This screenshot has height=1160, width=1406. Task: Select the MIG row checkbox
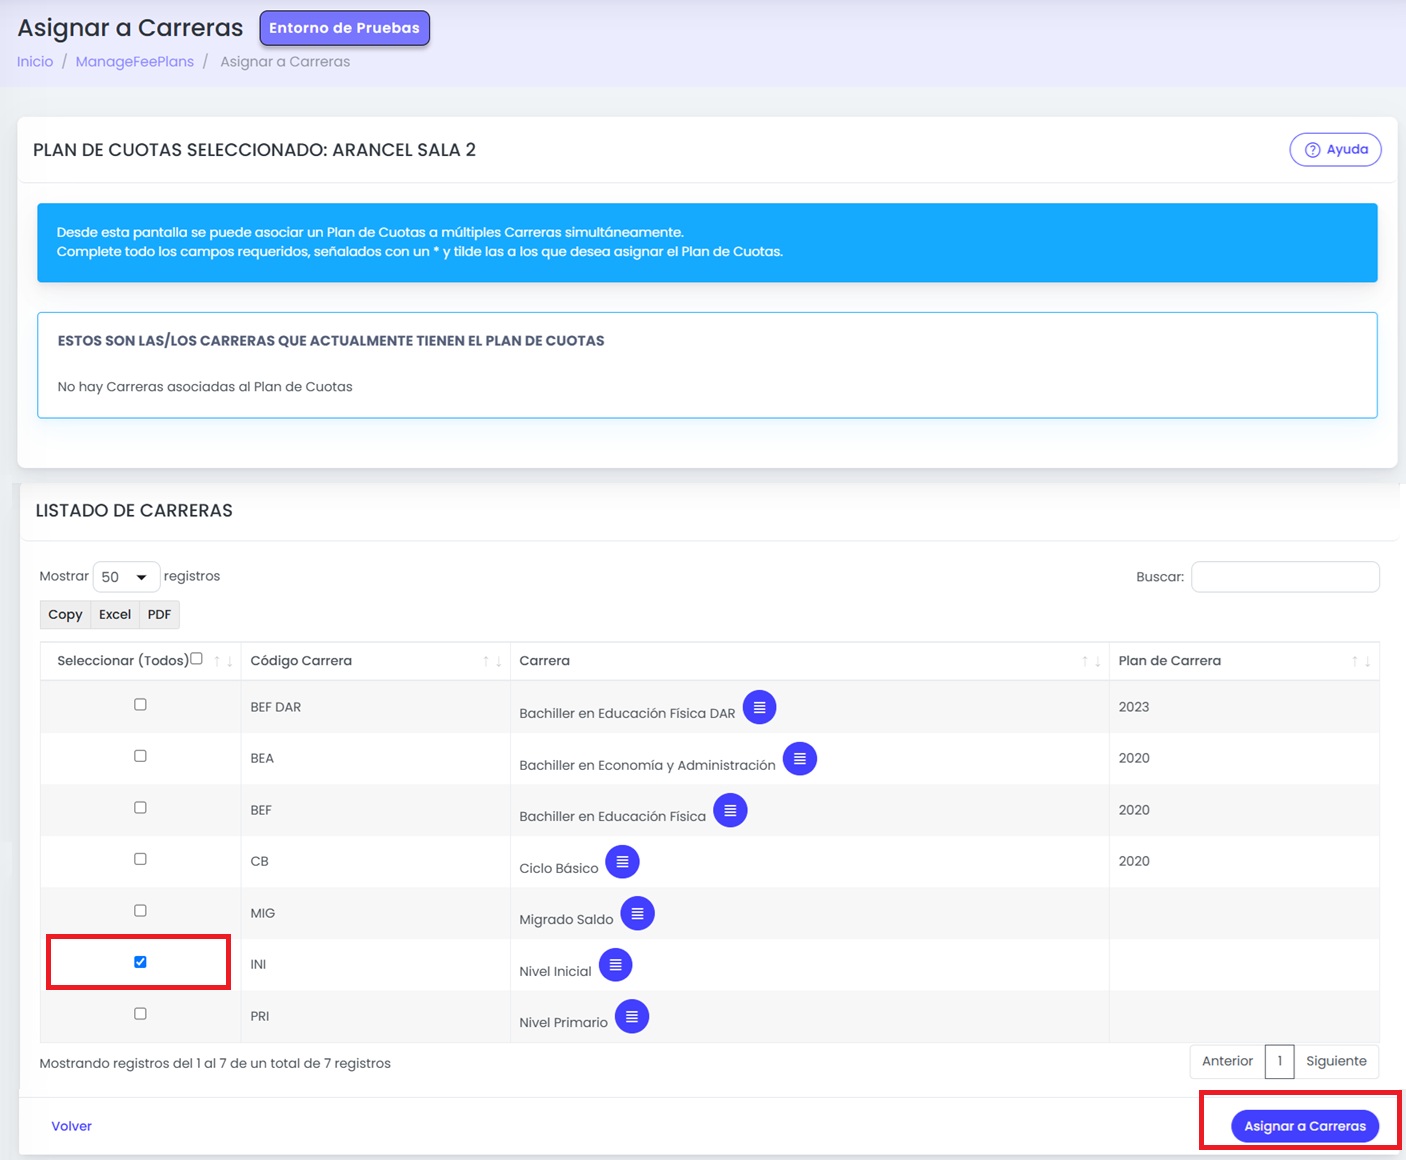140,910
